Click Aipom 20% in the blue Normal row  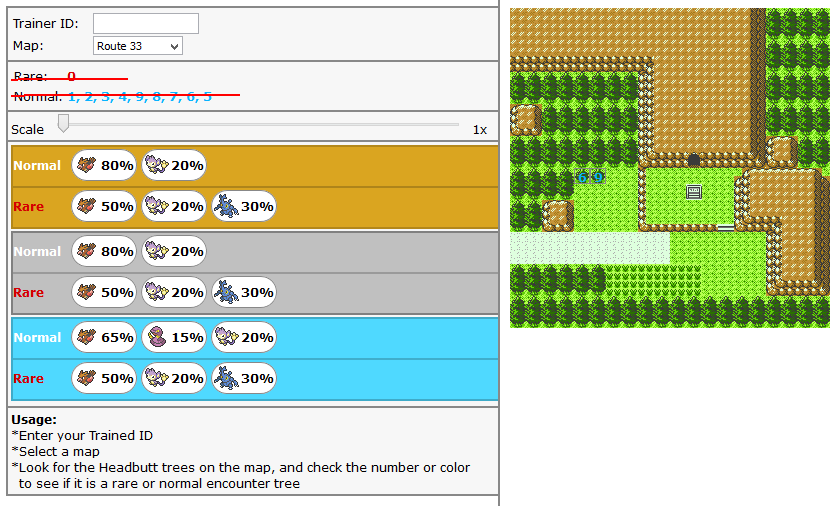coord(243,338)
